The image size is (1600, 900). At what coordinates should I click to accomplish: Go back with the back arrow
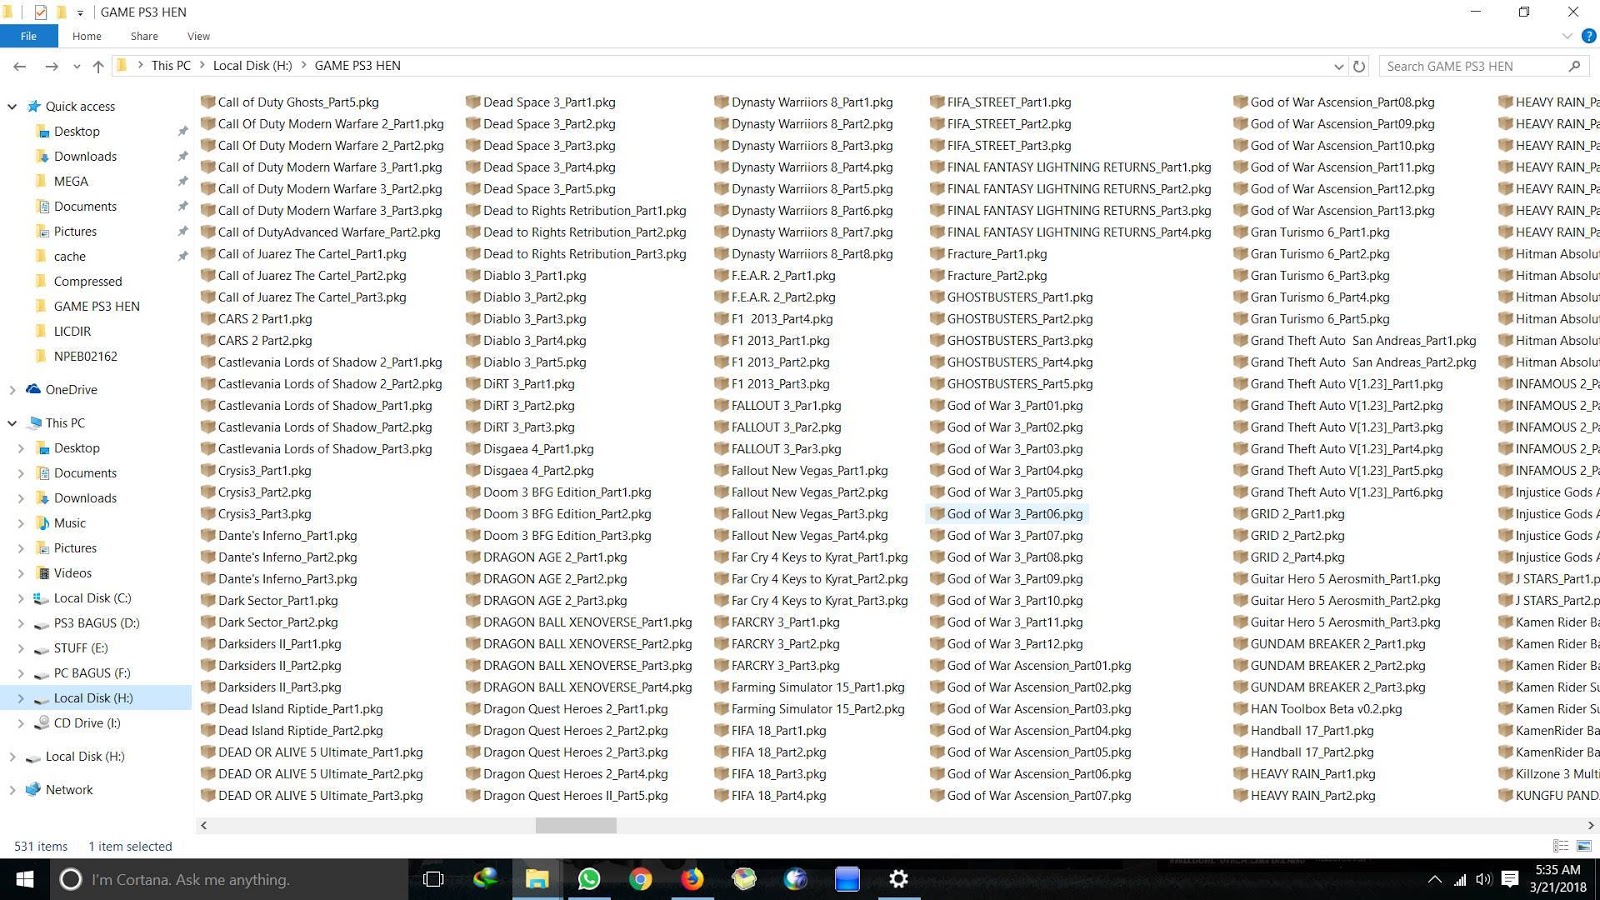(x=20, y=66)
